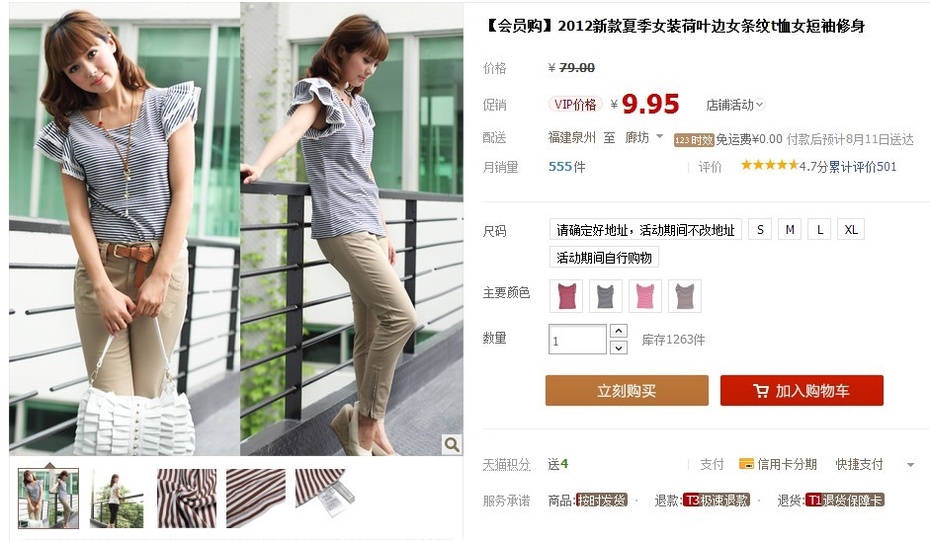The width and height of the screenshot is (930, 541).
Task: Expand payment options arrow beside 快捷支付
Action: [x=910, y=465]
